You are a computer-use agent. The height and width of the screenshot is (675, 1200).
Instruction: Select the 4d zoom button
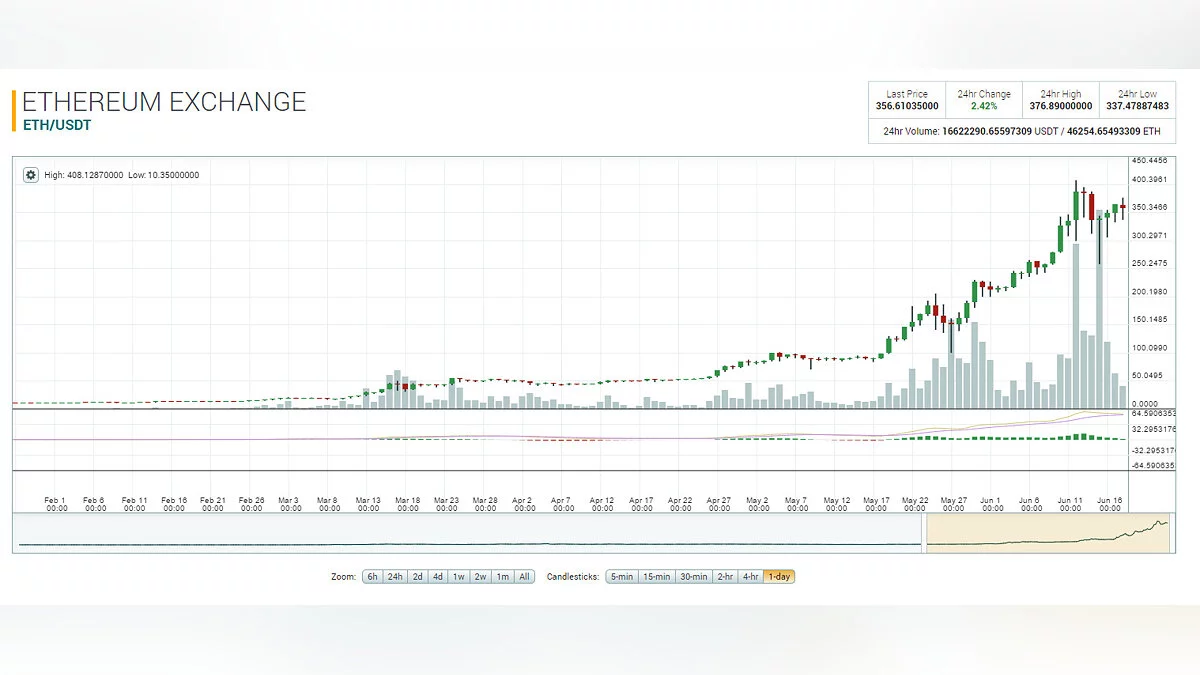tap(438, 577)
